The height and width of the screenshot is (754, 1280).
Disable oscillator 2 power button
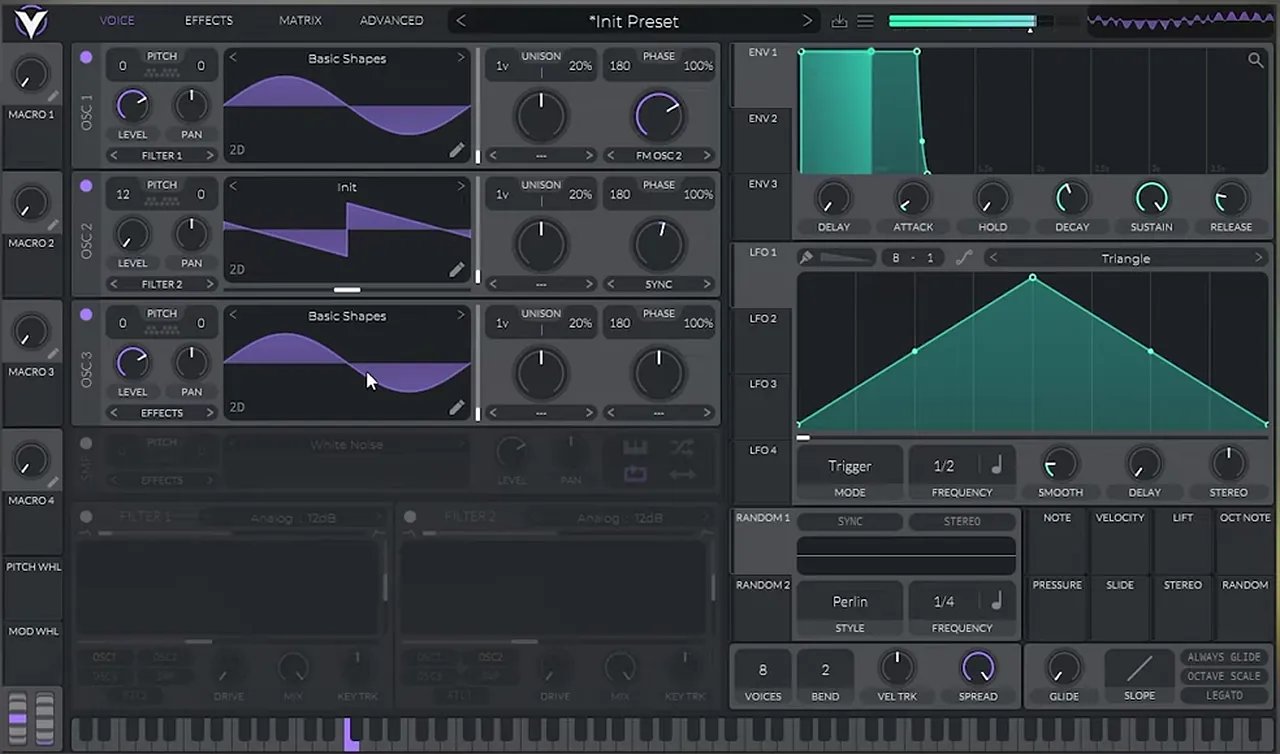coord(86,186)
